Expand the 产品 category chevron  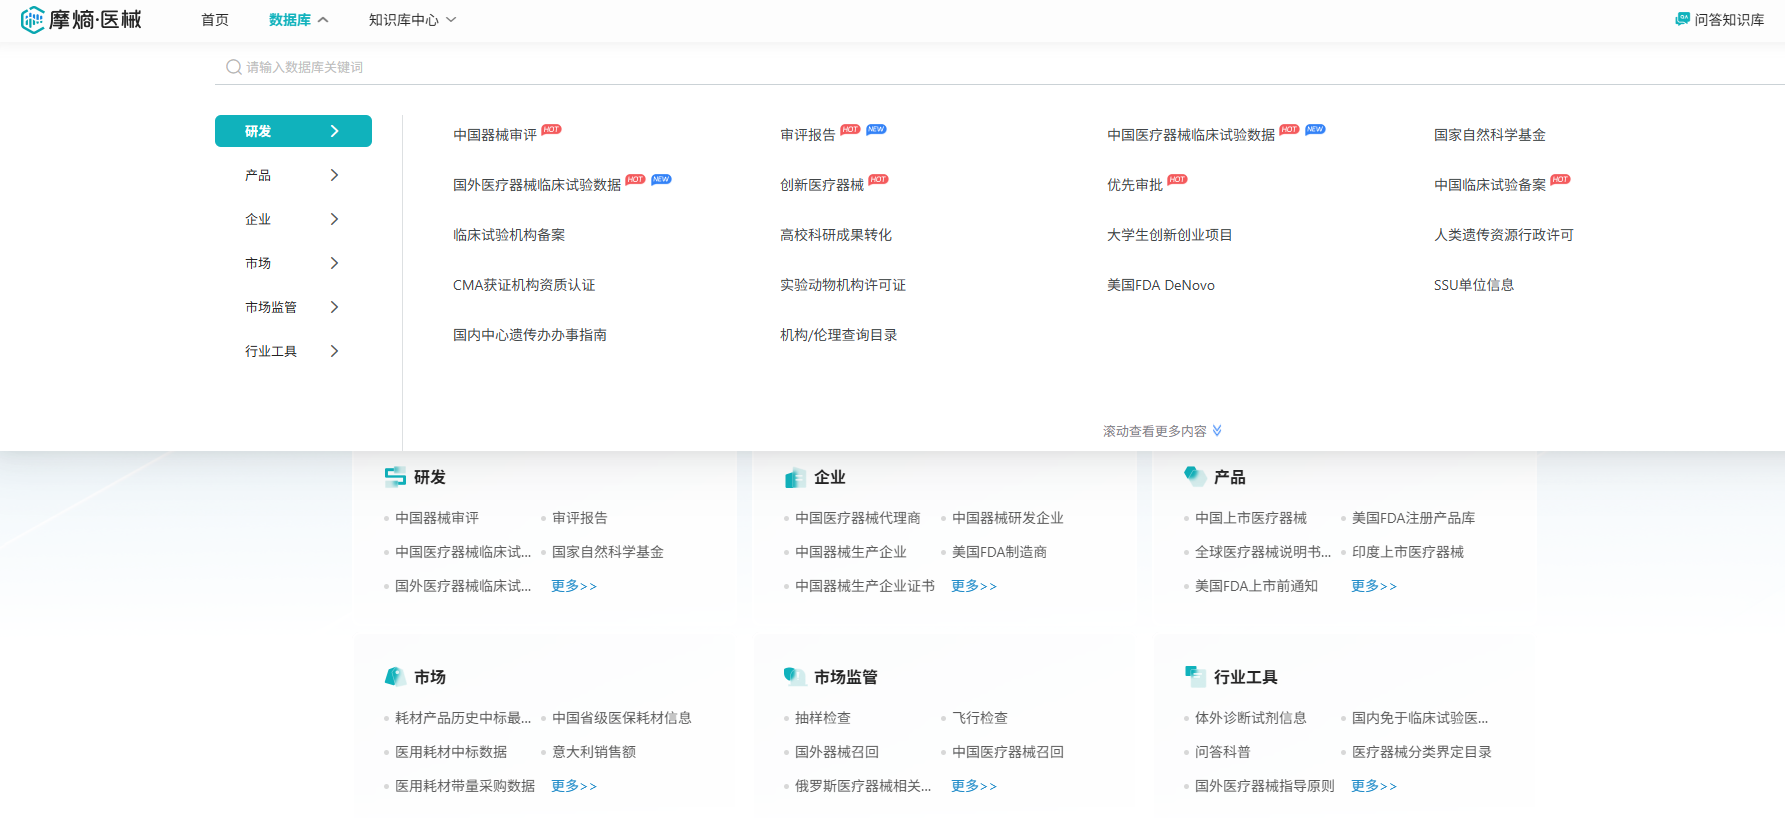click(x=334, y=175)
